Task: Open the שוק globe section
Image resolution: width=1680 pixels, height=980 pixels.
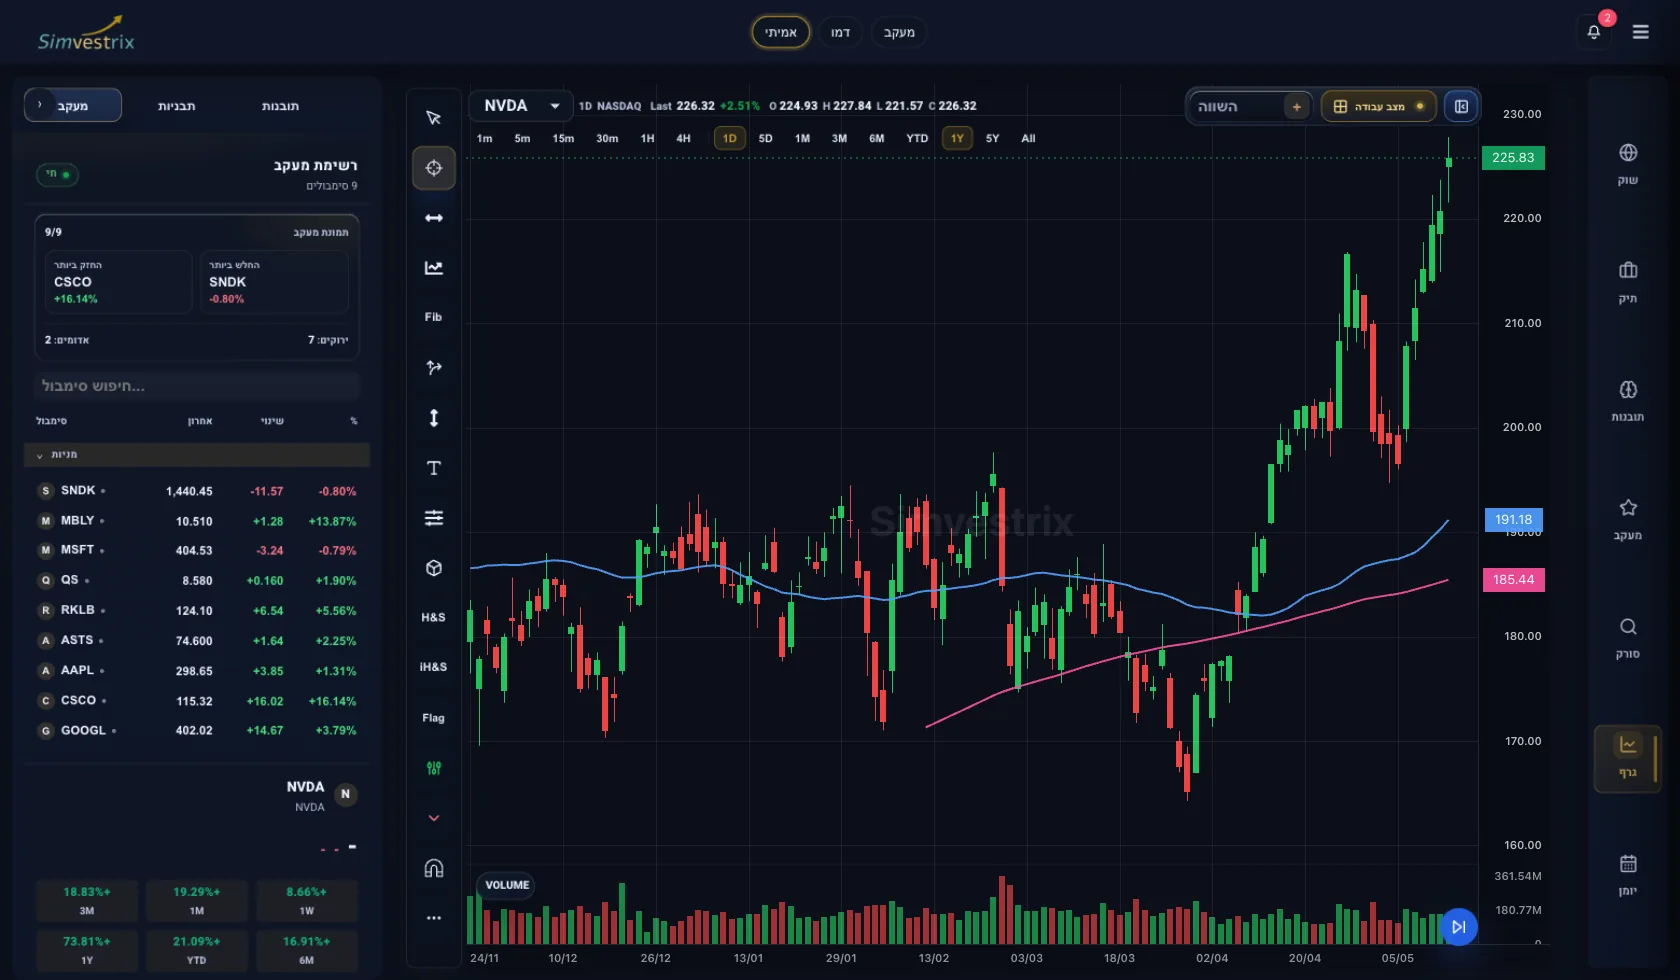Action: (x=1628, y=164)
